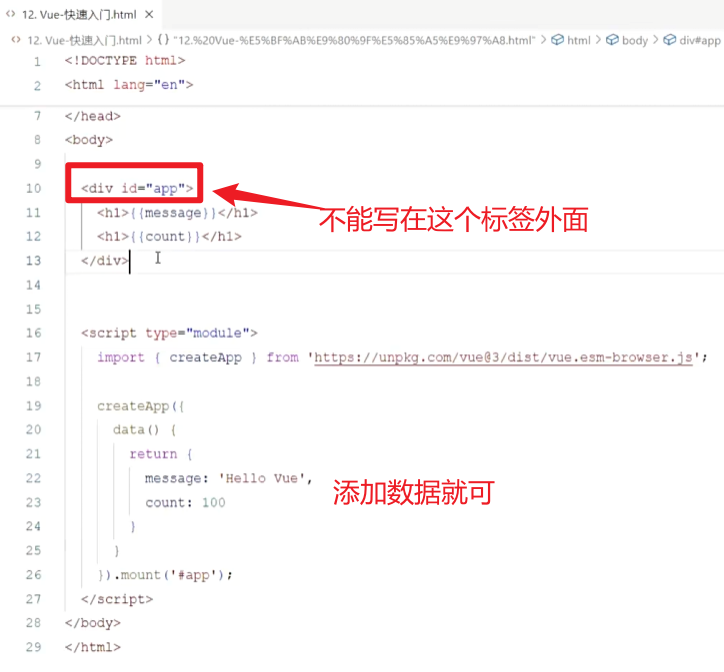Screen dimensions: 724x672
Task: Click line number 16 in the gutter
Action: 33,333
